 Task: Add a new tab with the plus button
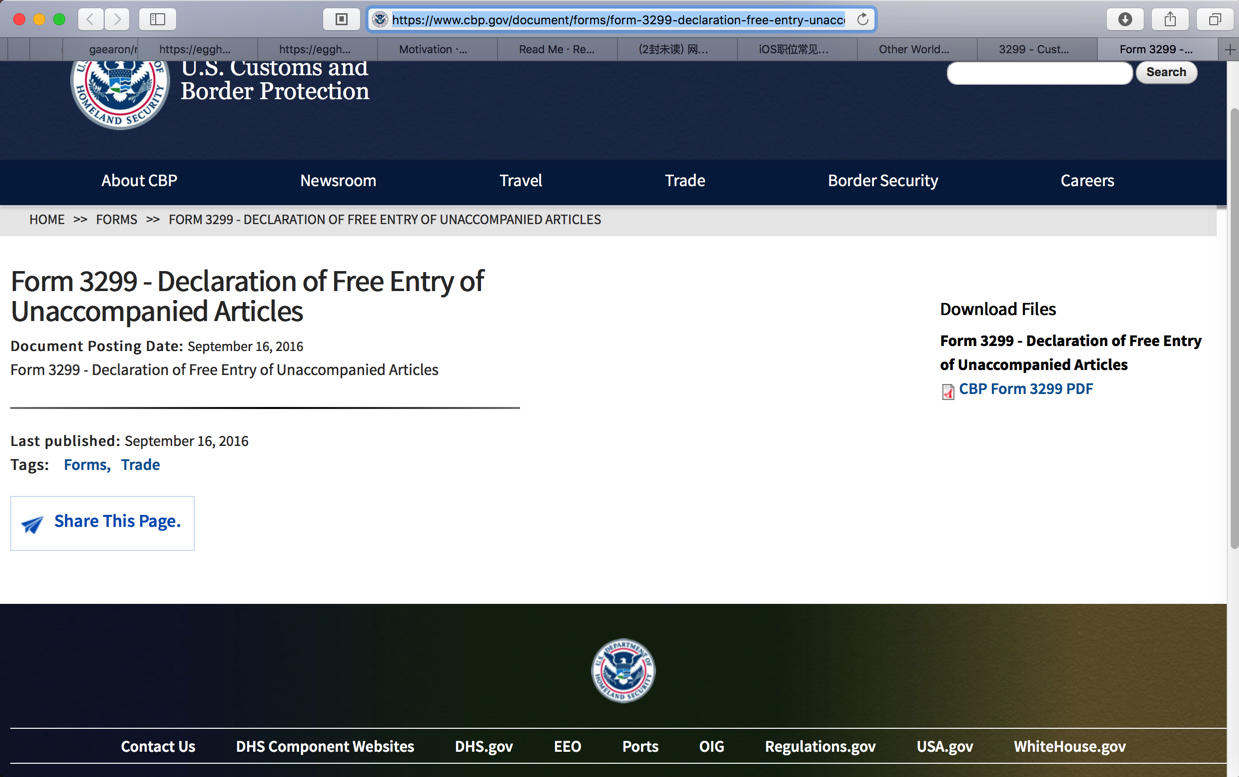1230,49
